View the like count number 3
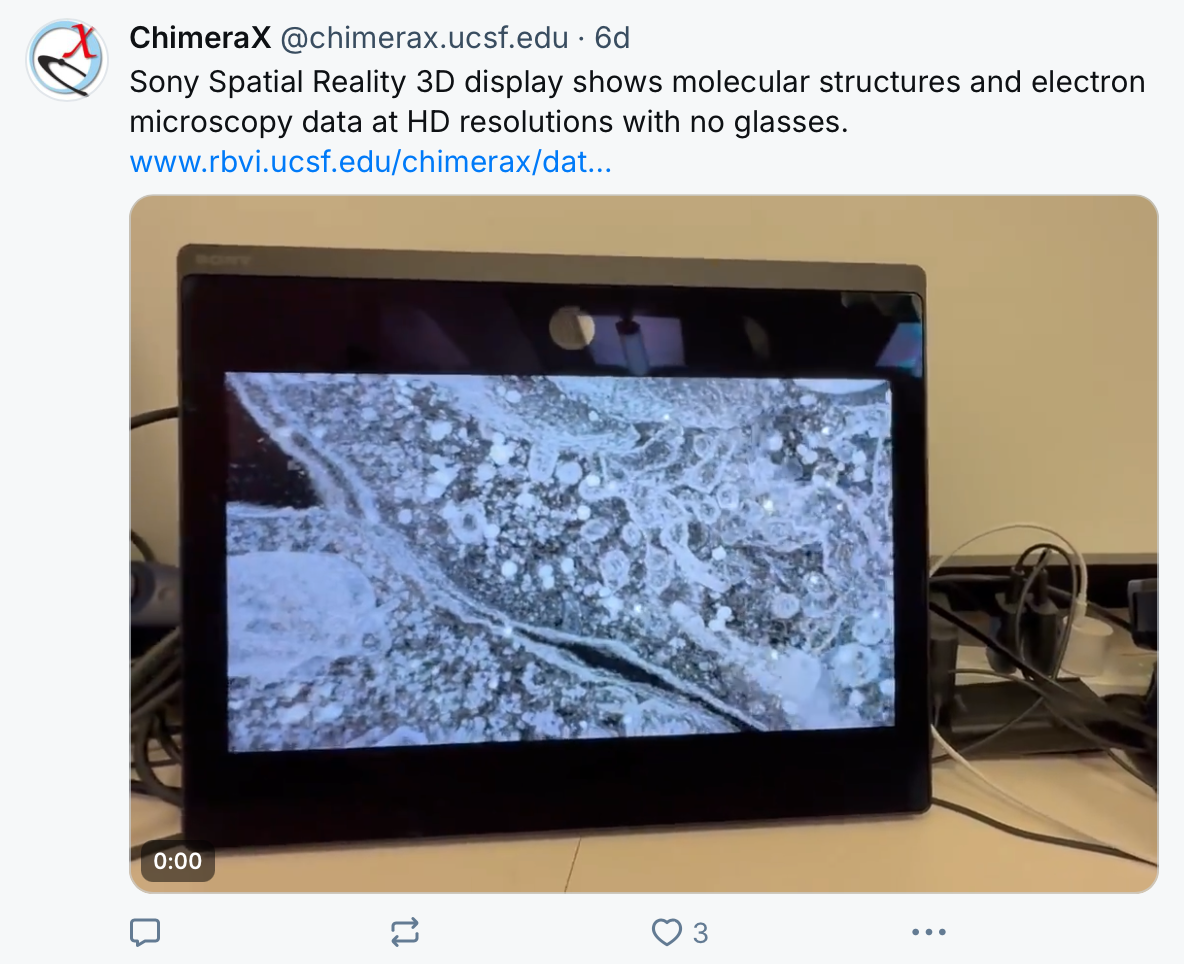The image size is (1184, 964). click(700, 933)
